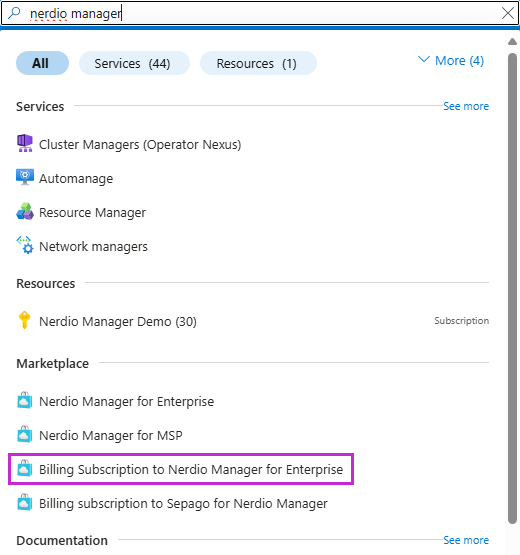Click Billing subscription to Sepago bag icon
Image resolution: width=520 pixels, height=555 pixels.
(x=25, y=502)
